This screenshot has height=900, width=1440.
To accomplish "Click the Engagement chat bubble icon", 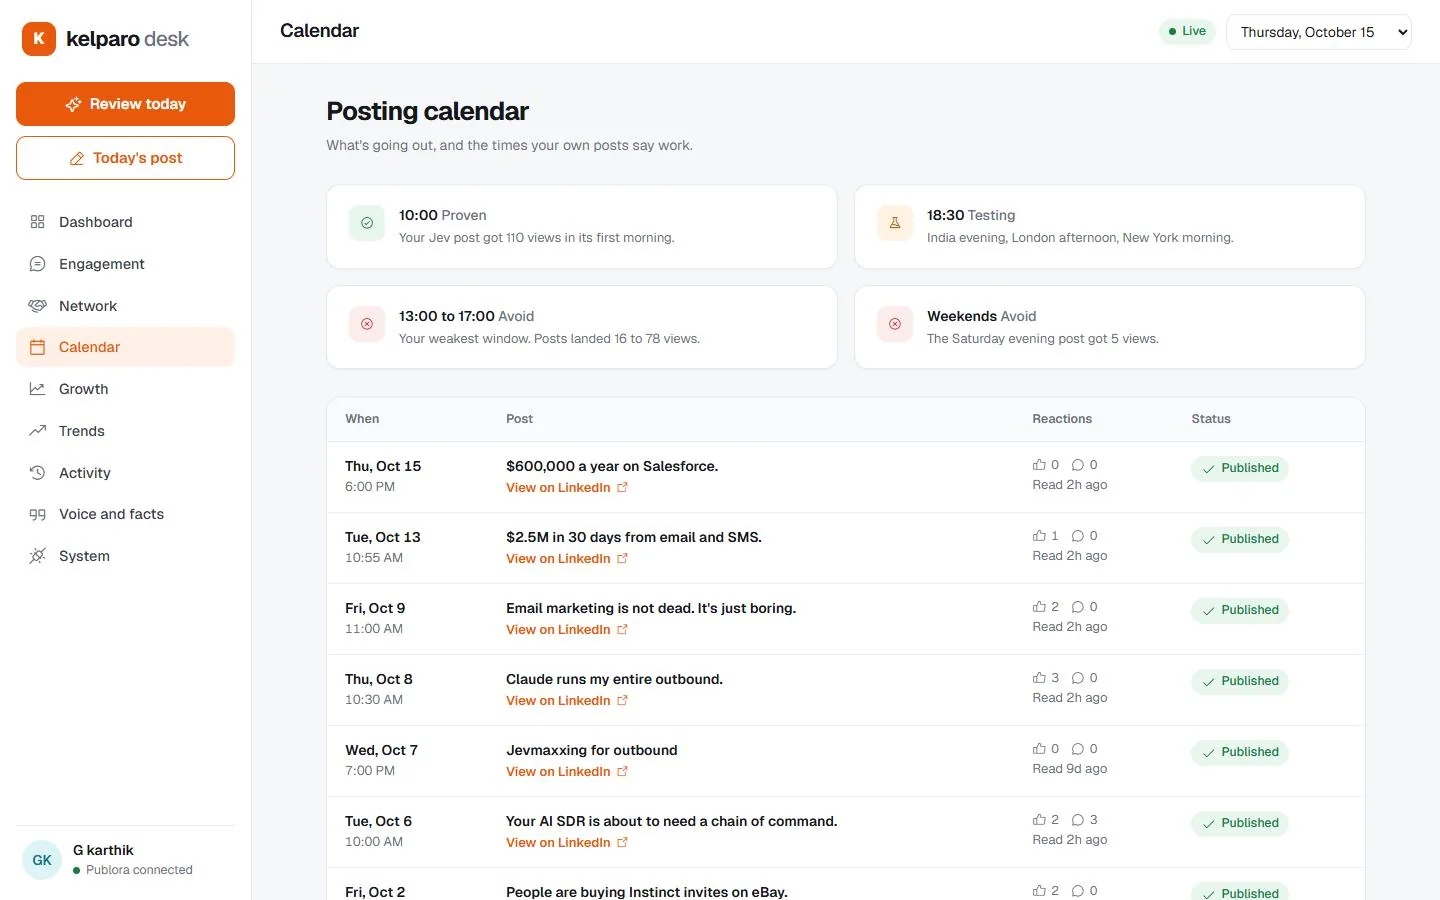I will [38, 264].
